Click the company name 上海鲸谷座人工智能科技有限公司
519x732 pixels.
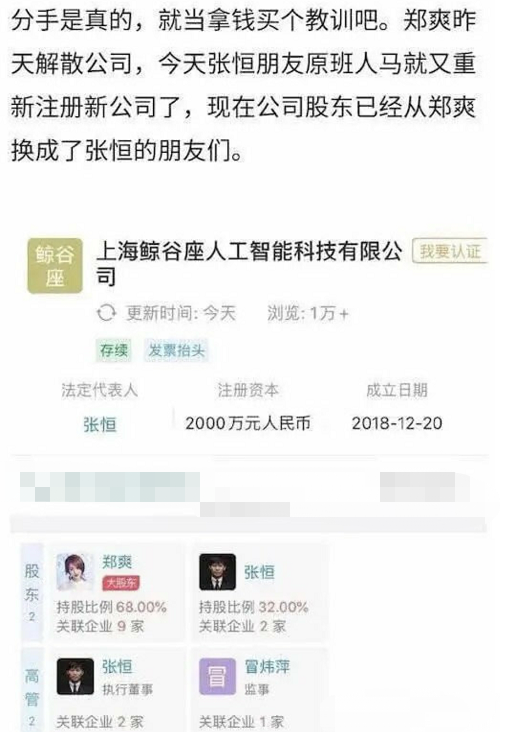249,263
